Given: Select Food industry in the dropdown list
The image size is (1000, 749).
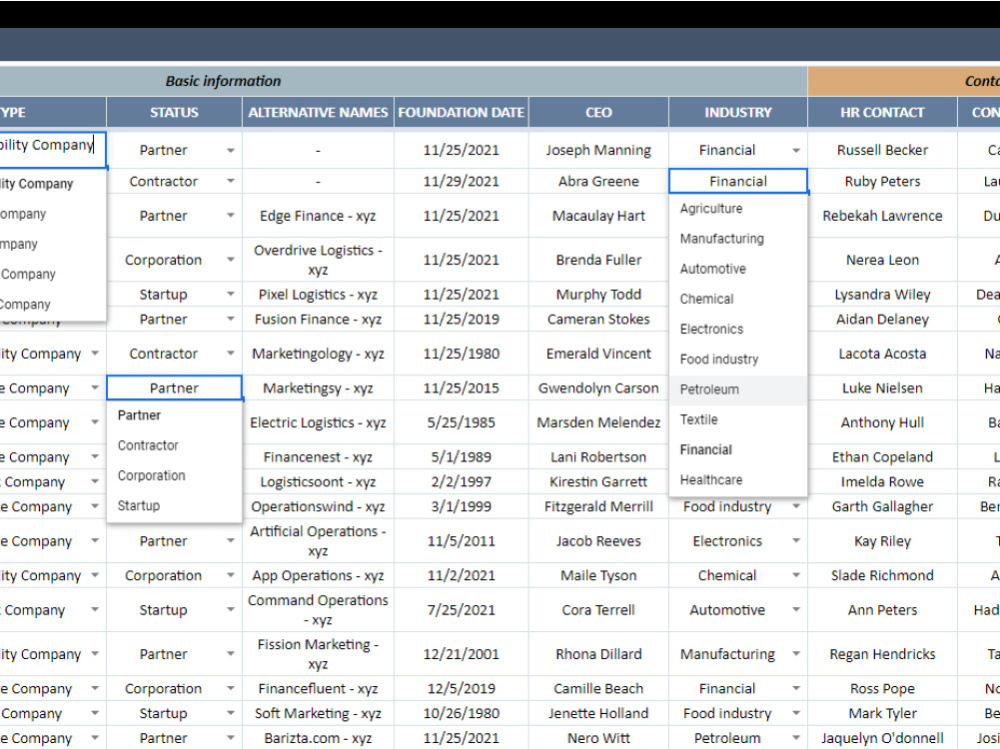Looking at the screenshot, I should pyautogui.click(x=738, y=359).
